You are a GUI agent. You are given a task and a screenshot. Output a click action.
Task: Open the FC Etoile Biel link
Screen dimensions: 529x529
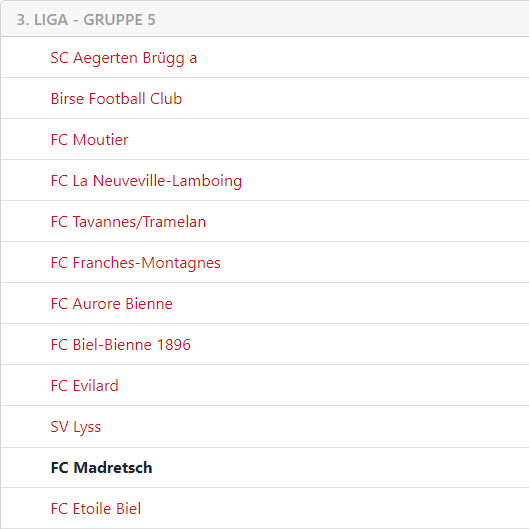(96, 509)
